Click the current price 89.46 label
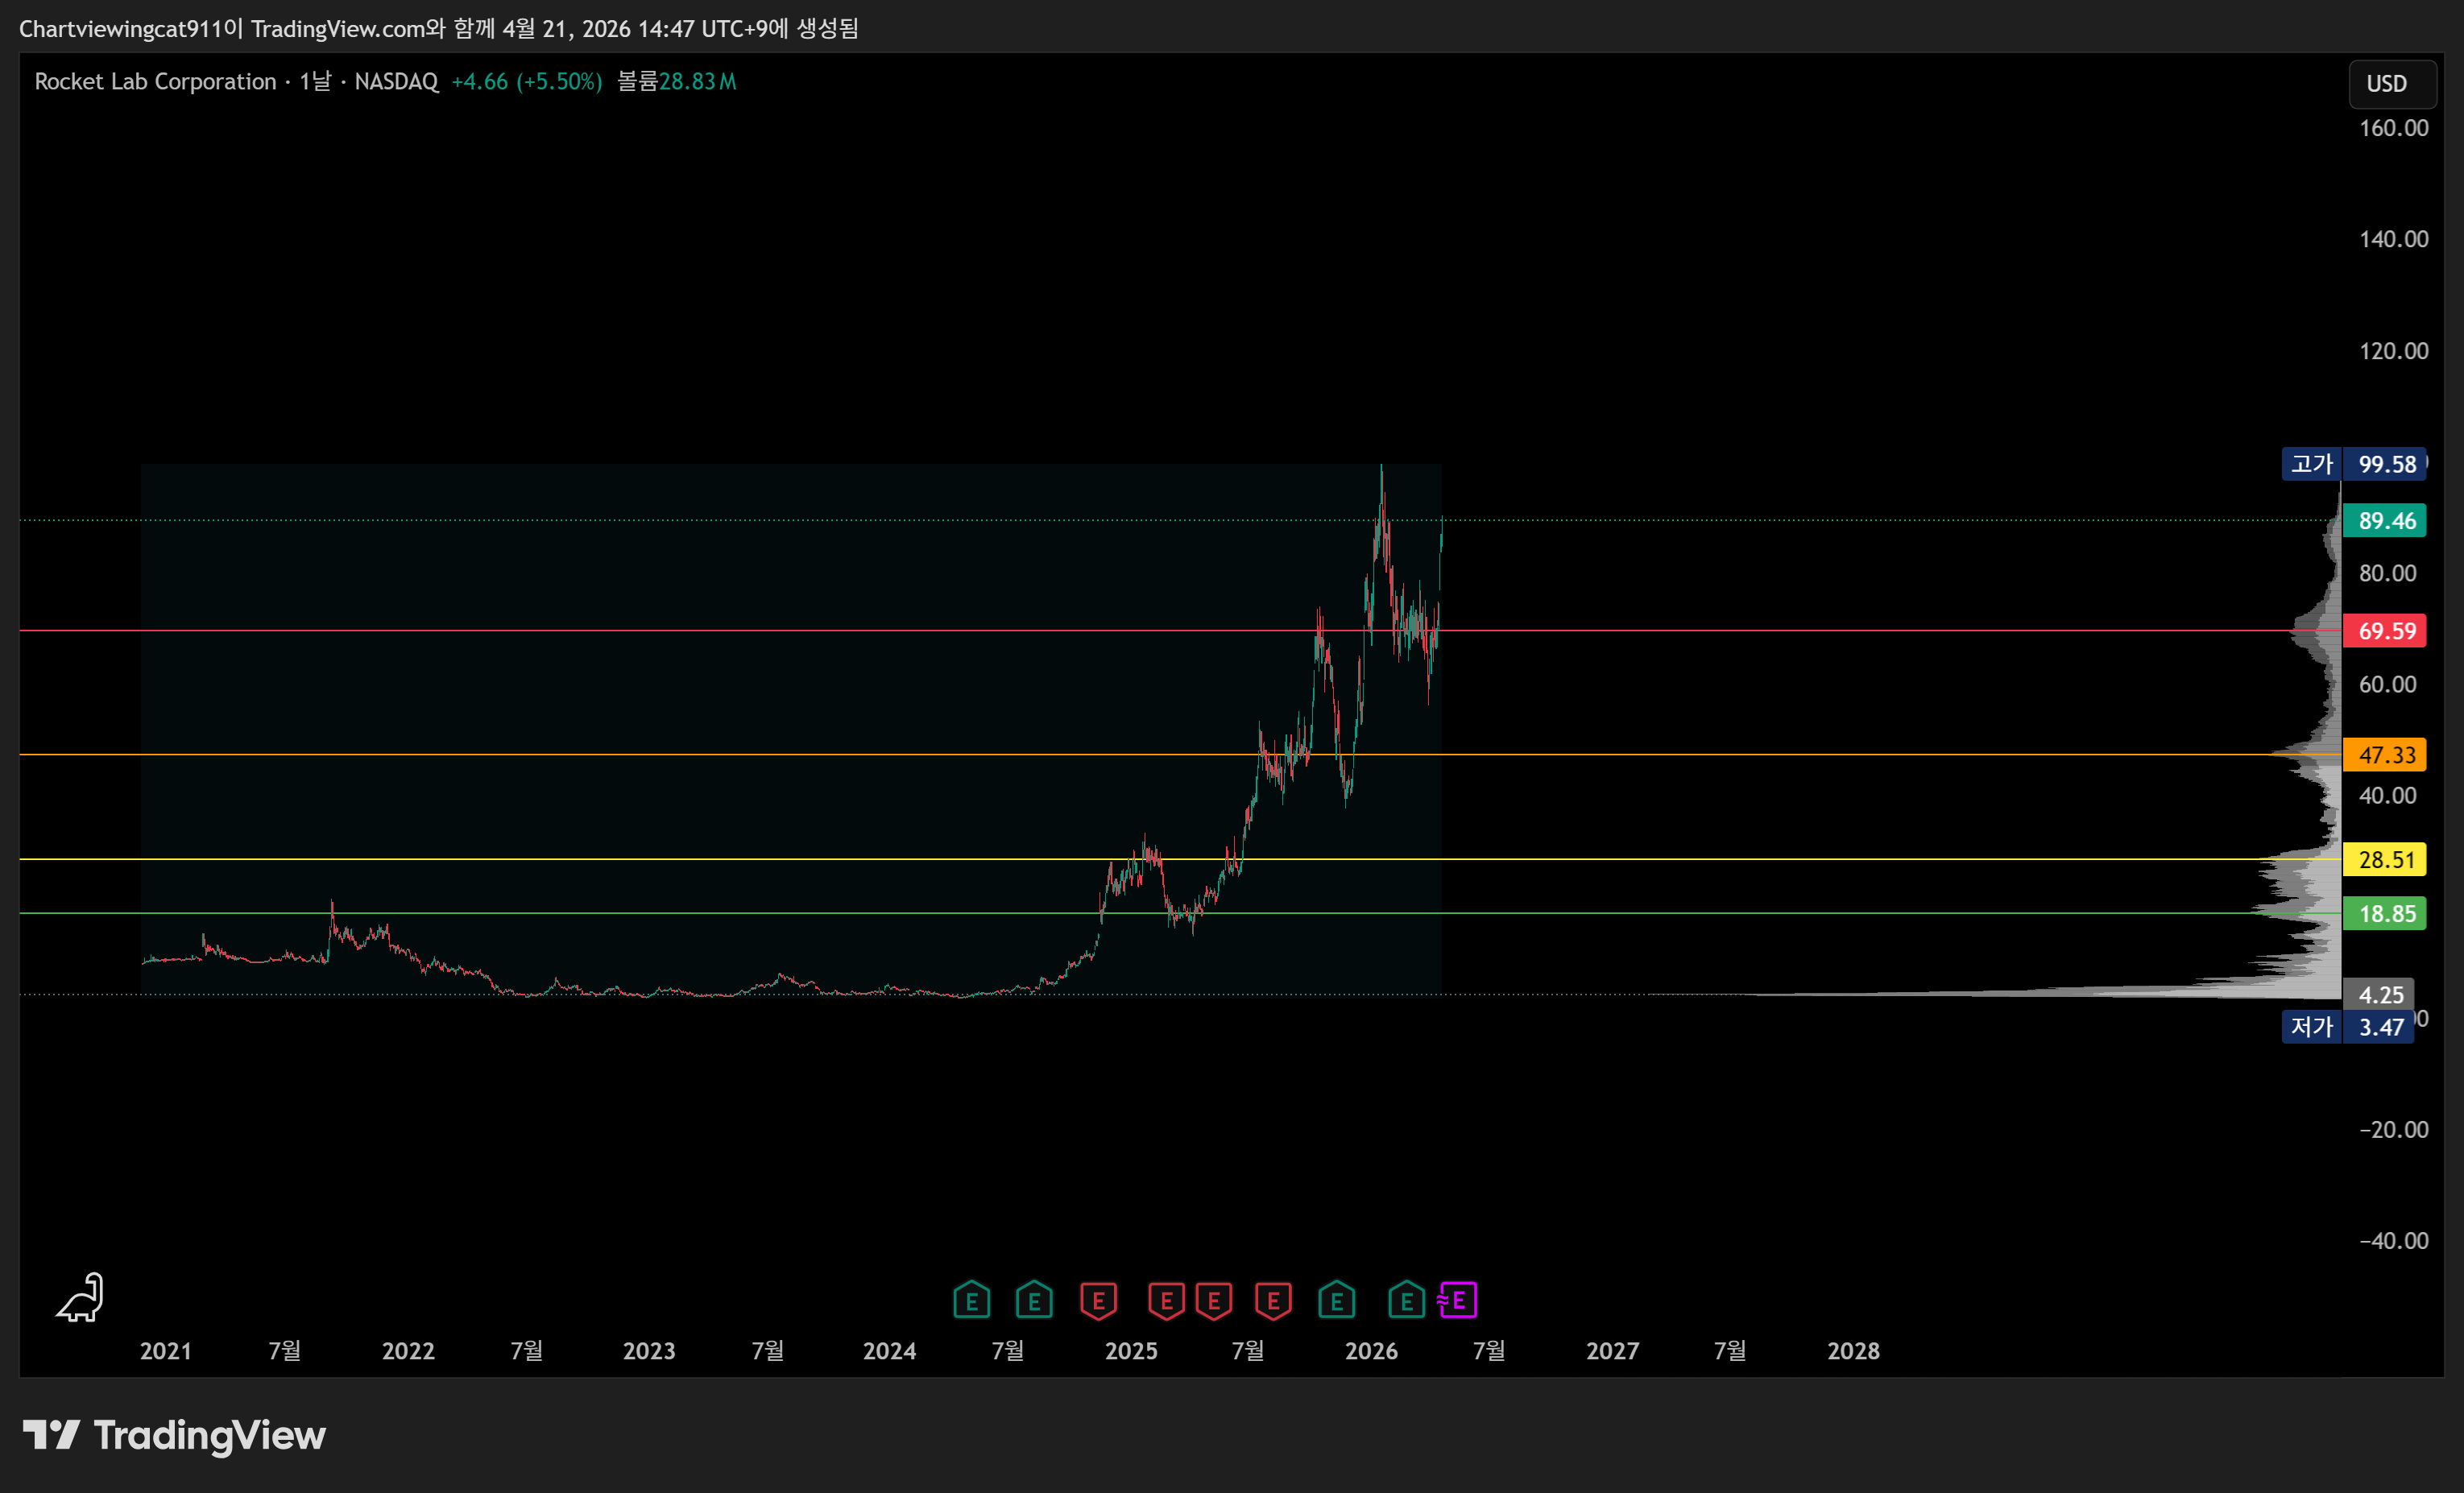Image resolution: width=2464 pixels, height=1493 pixels. [x=2385, y=521]
